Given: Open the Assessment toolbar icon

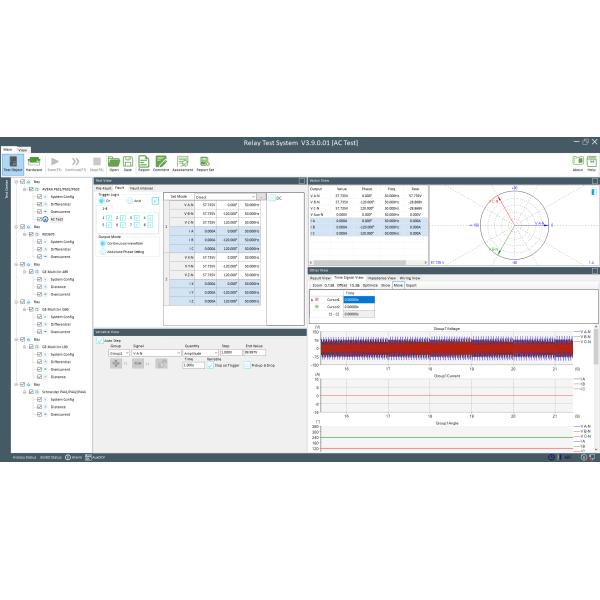Looking at the screenshot, I should tap(182, 162).
